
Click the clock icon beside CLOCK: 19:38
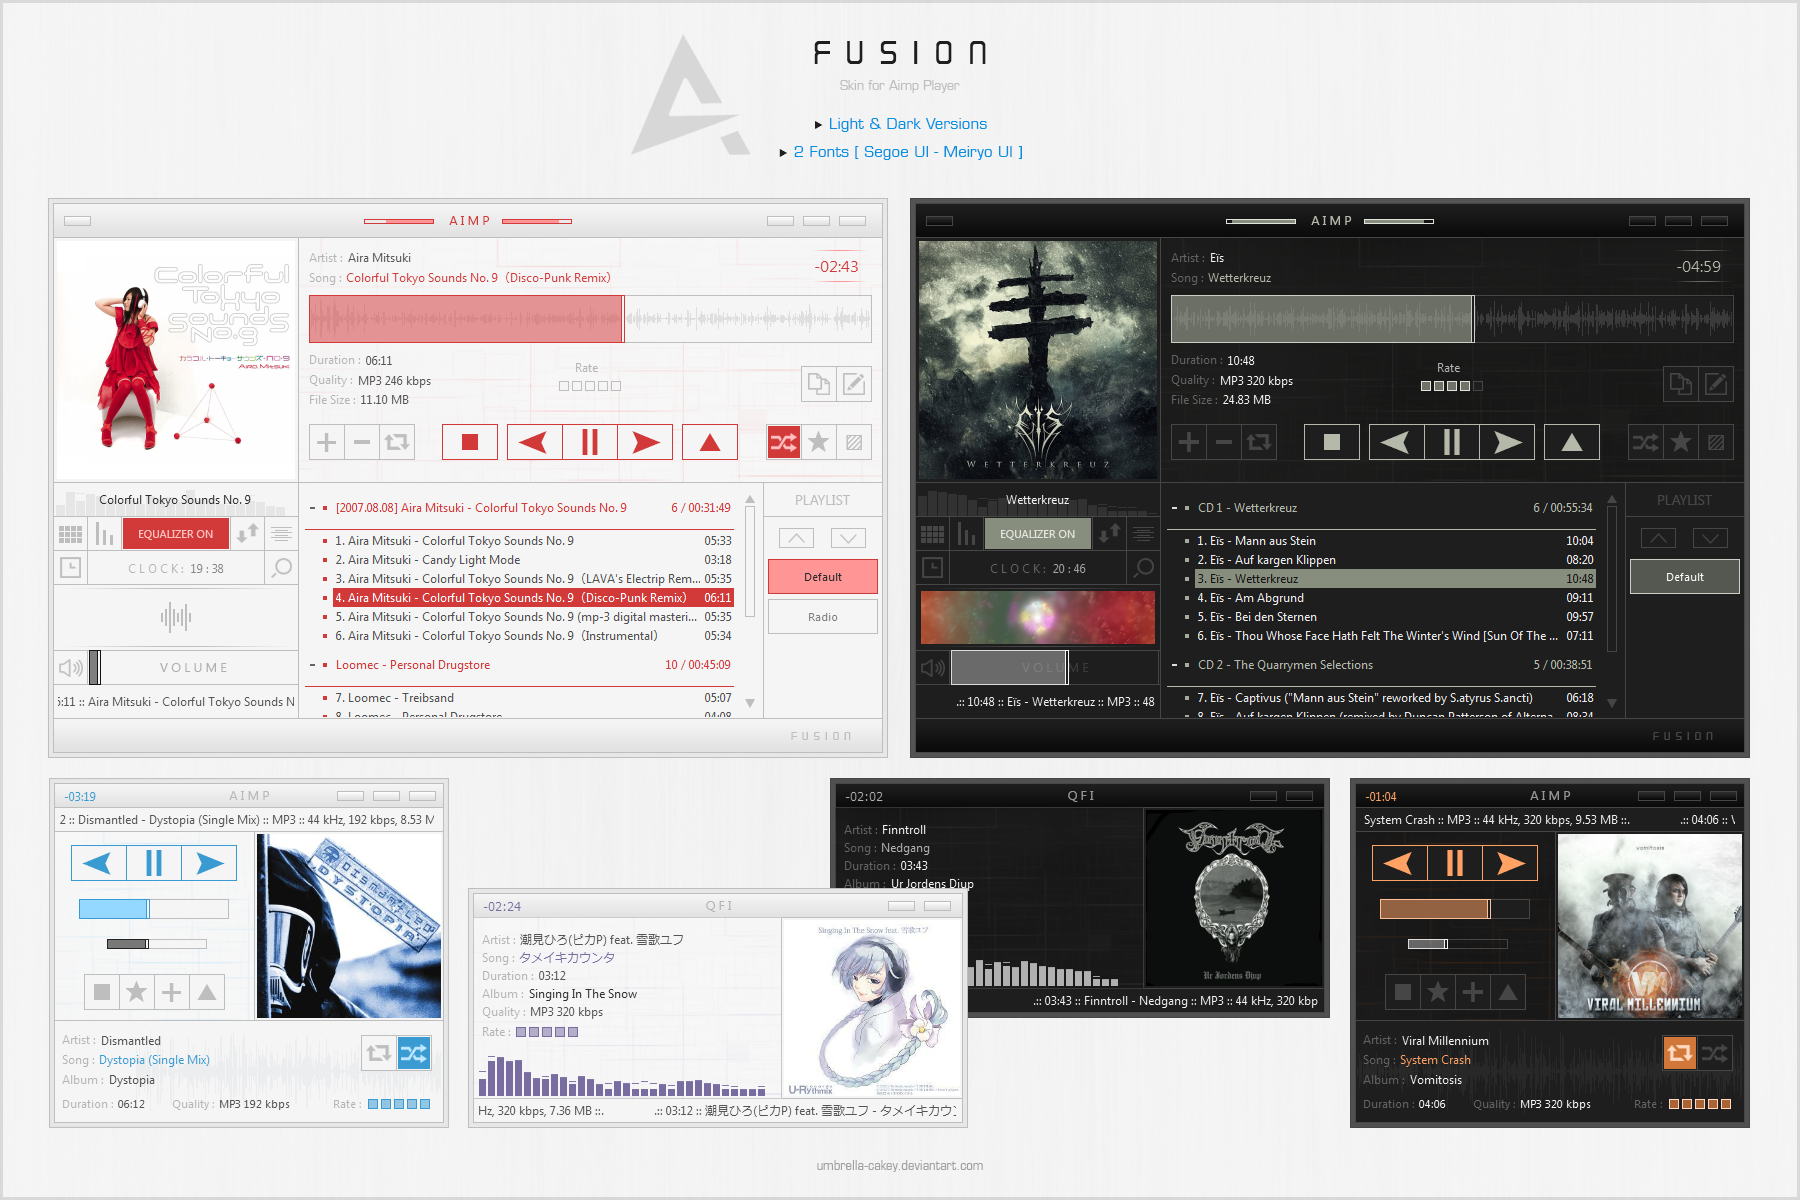point(70,568)
